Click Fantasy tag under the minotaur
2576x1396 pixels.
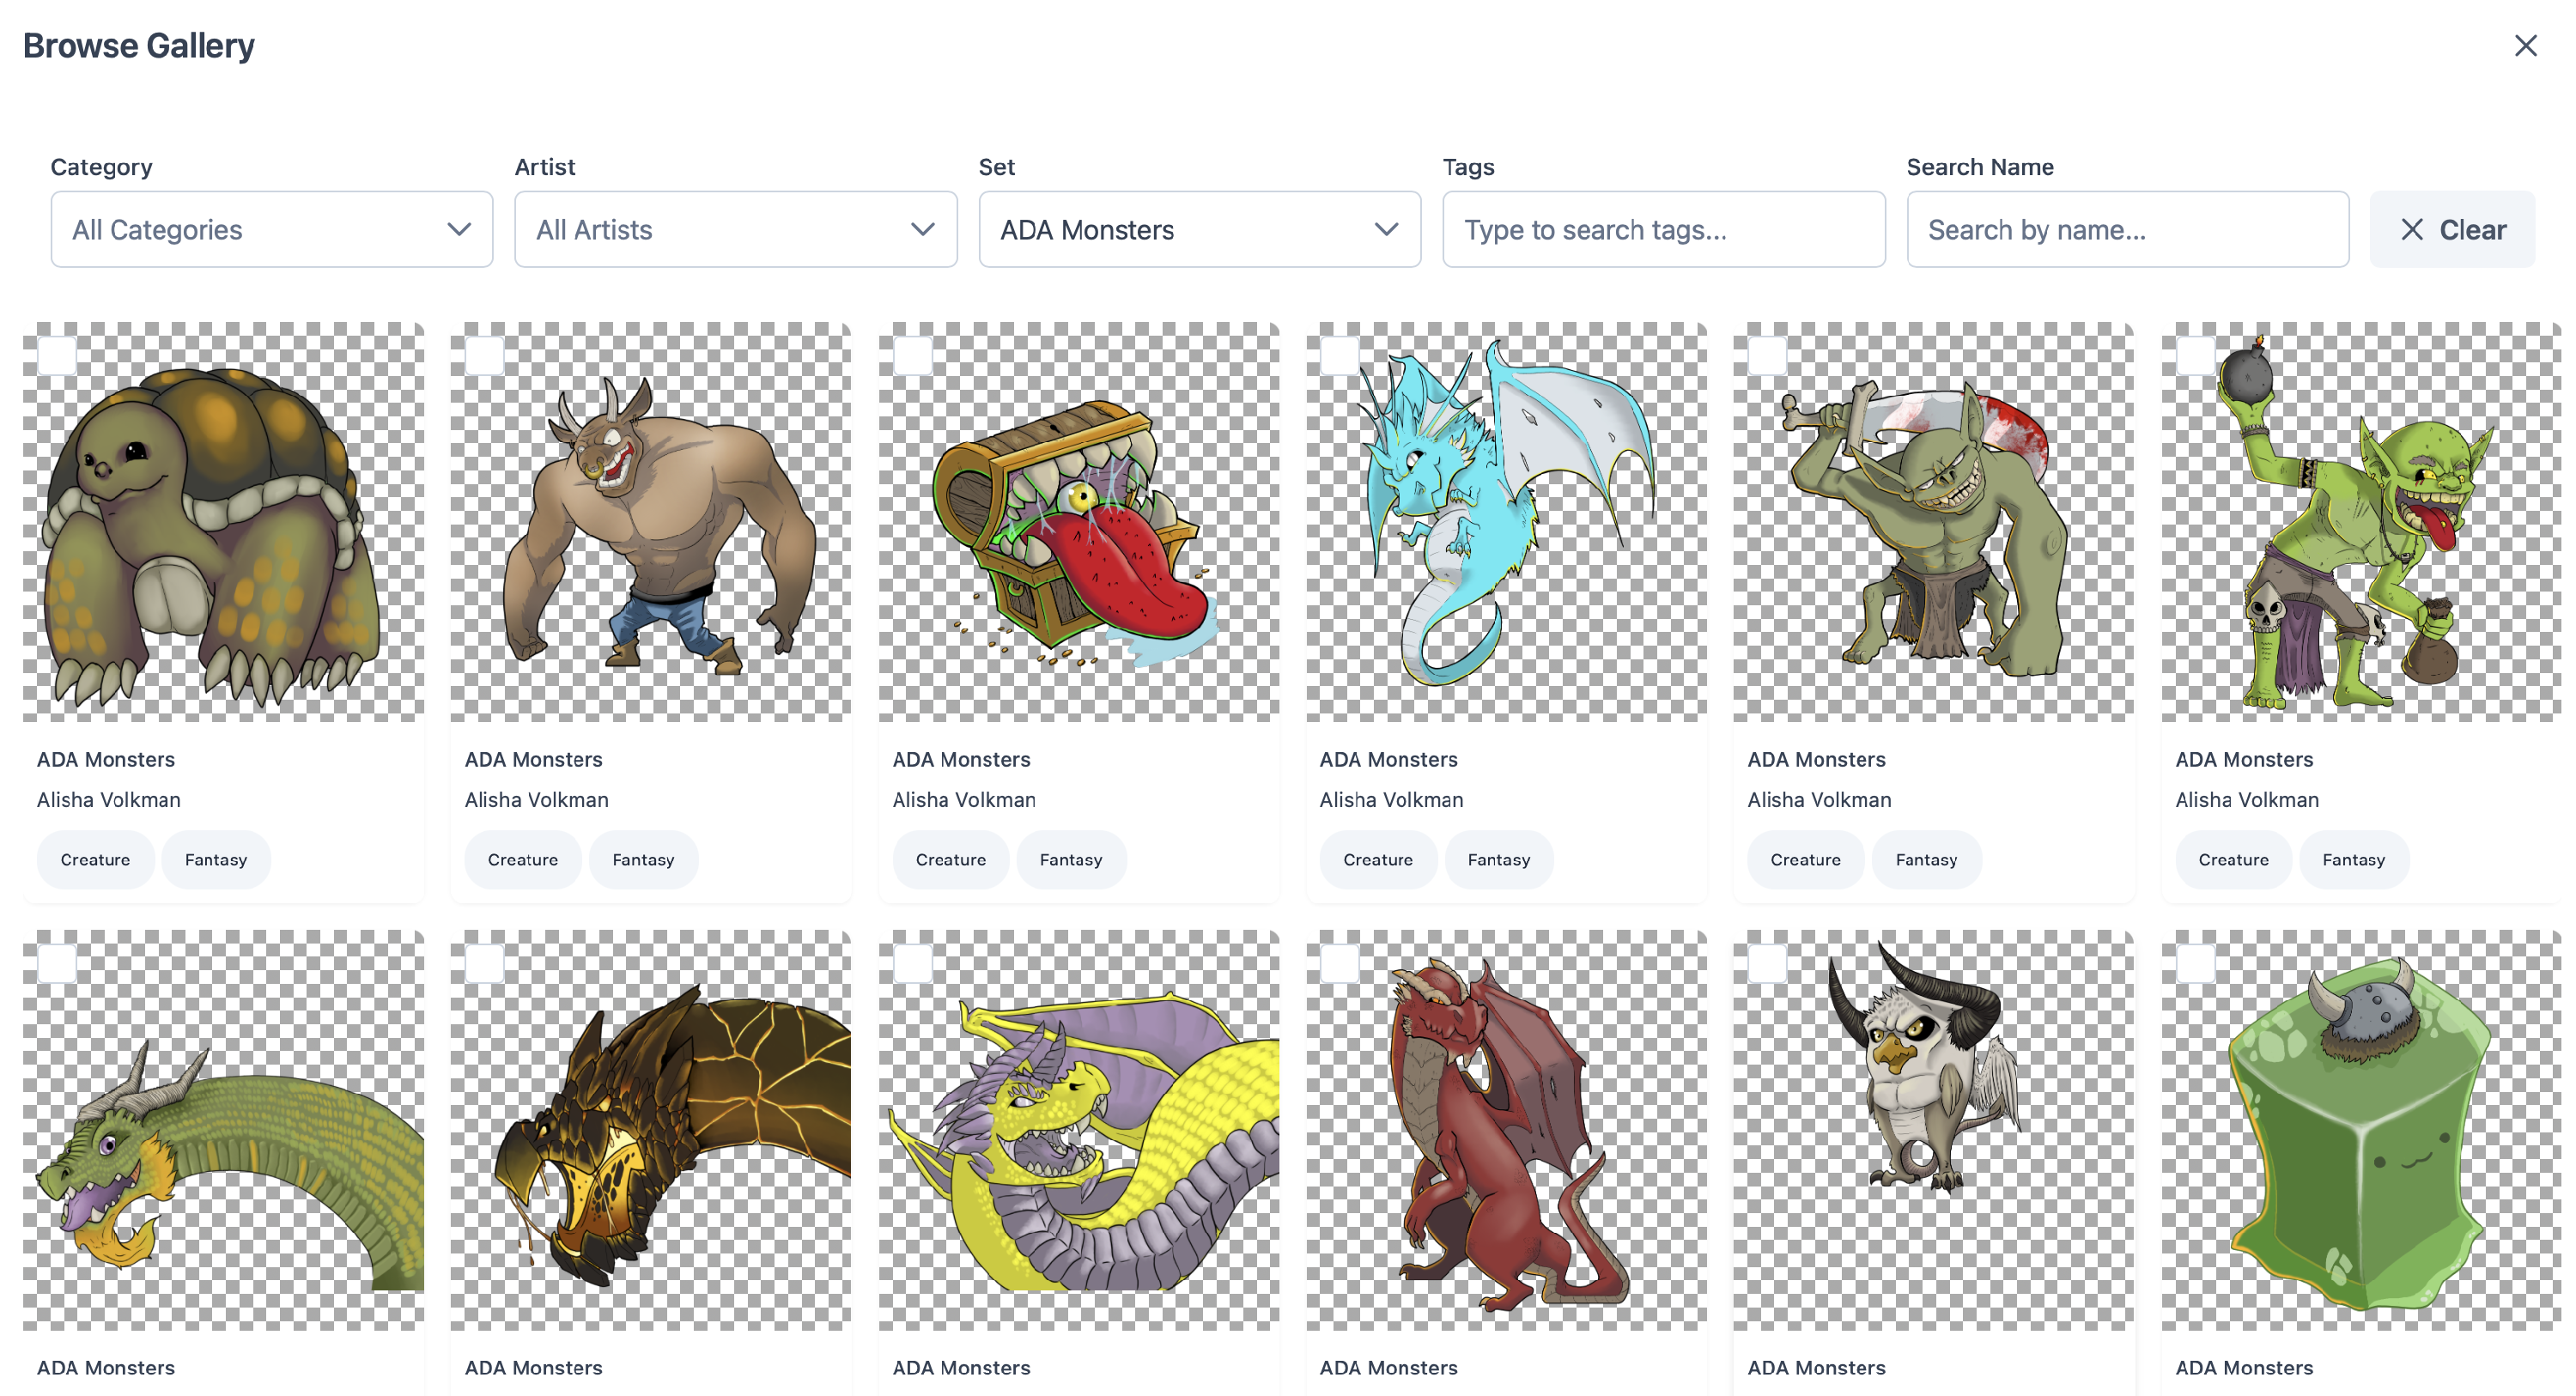(643, 860)
